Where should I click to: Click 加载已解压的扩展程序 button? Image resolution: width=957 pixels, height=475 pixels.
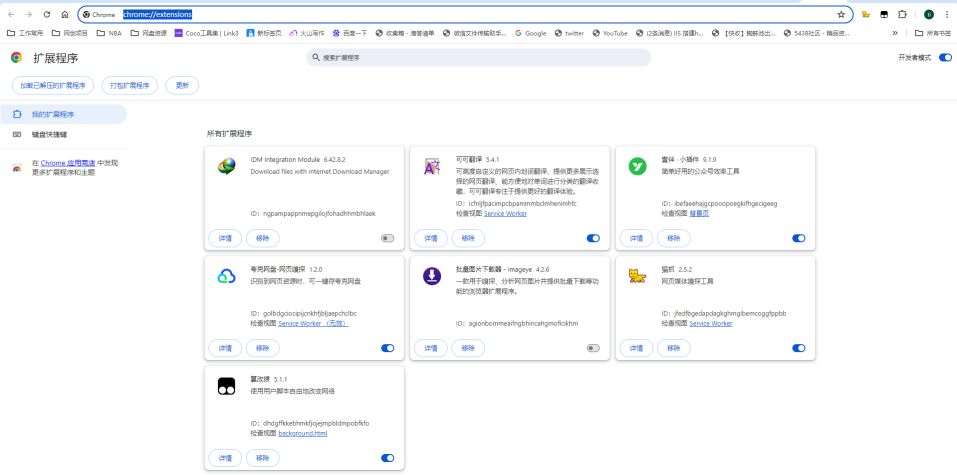53,85
